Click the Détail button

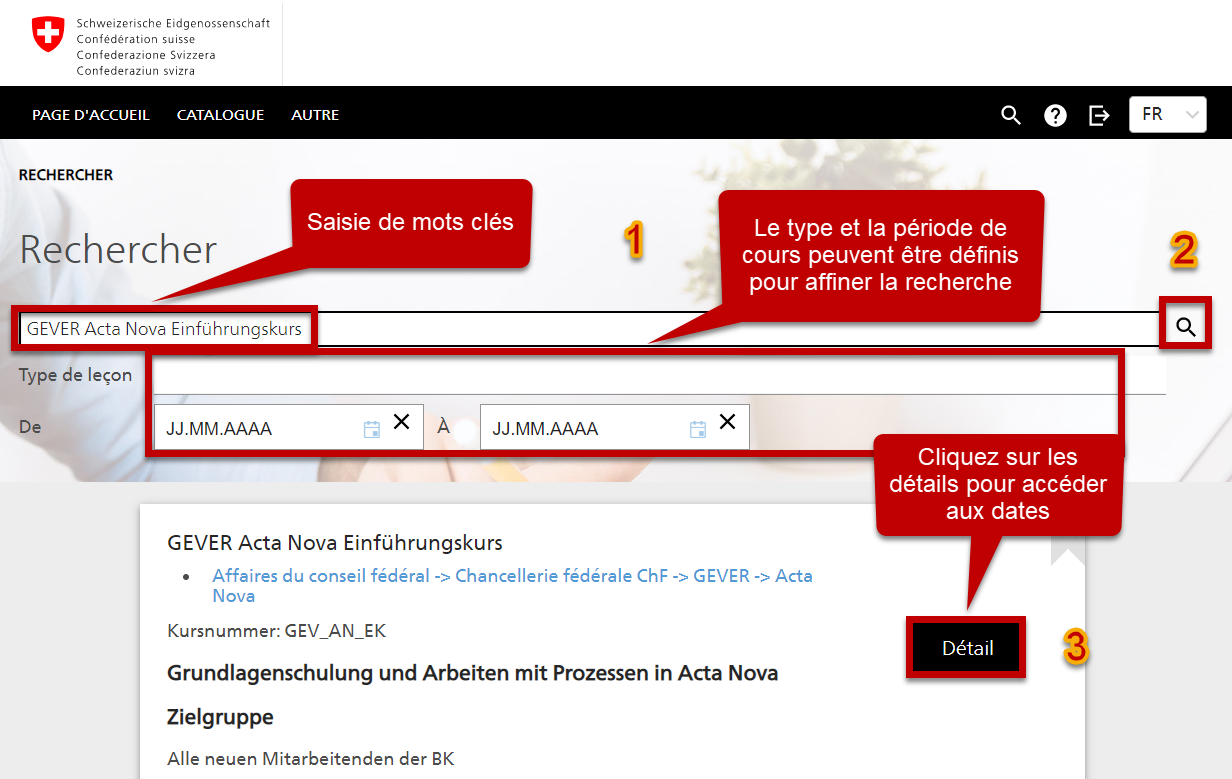coord(967,648)
